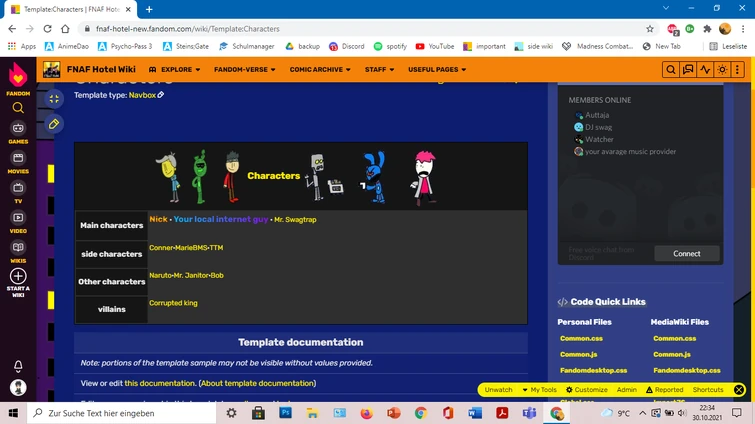
Task: Expand My Tools in bottom toolbar
Action: click(539, 390)
